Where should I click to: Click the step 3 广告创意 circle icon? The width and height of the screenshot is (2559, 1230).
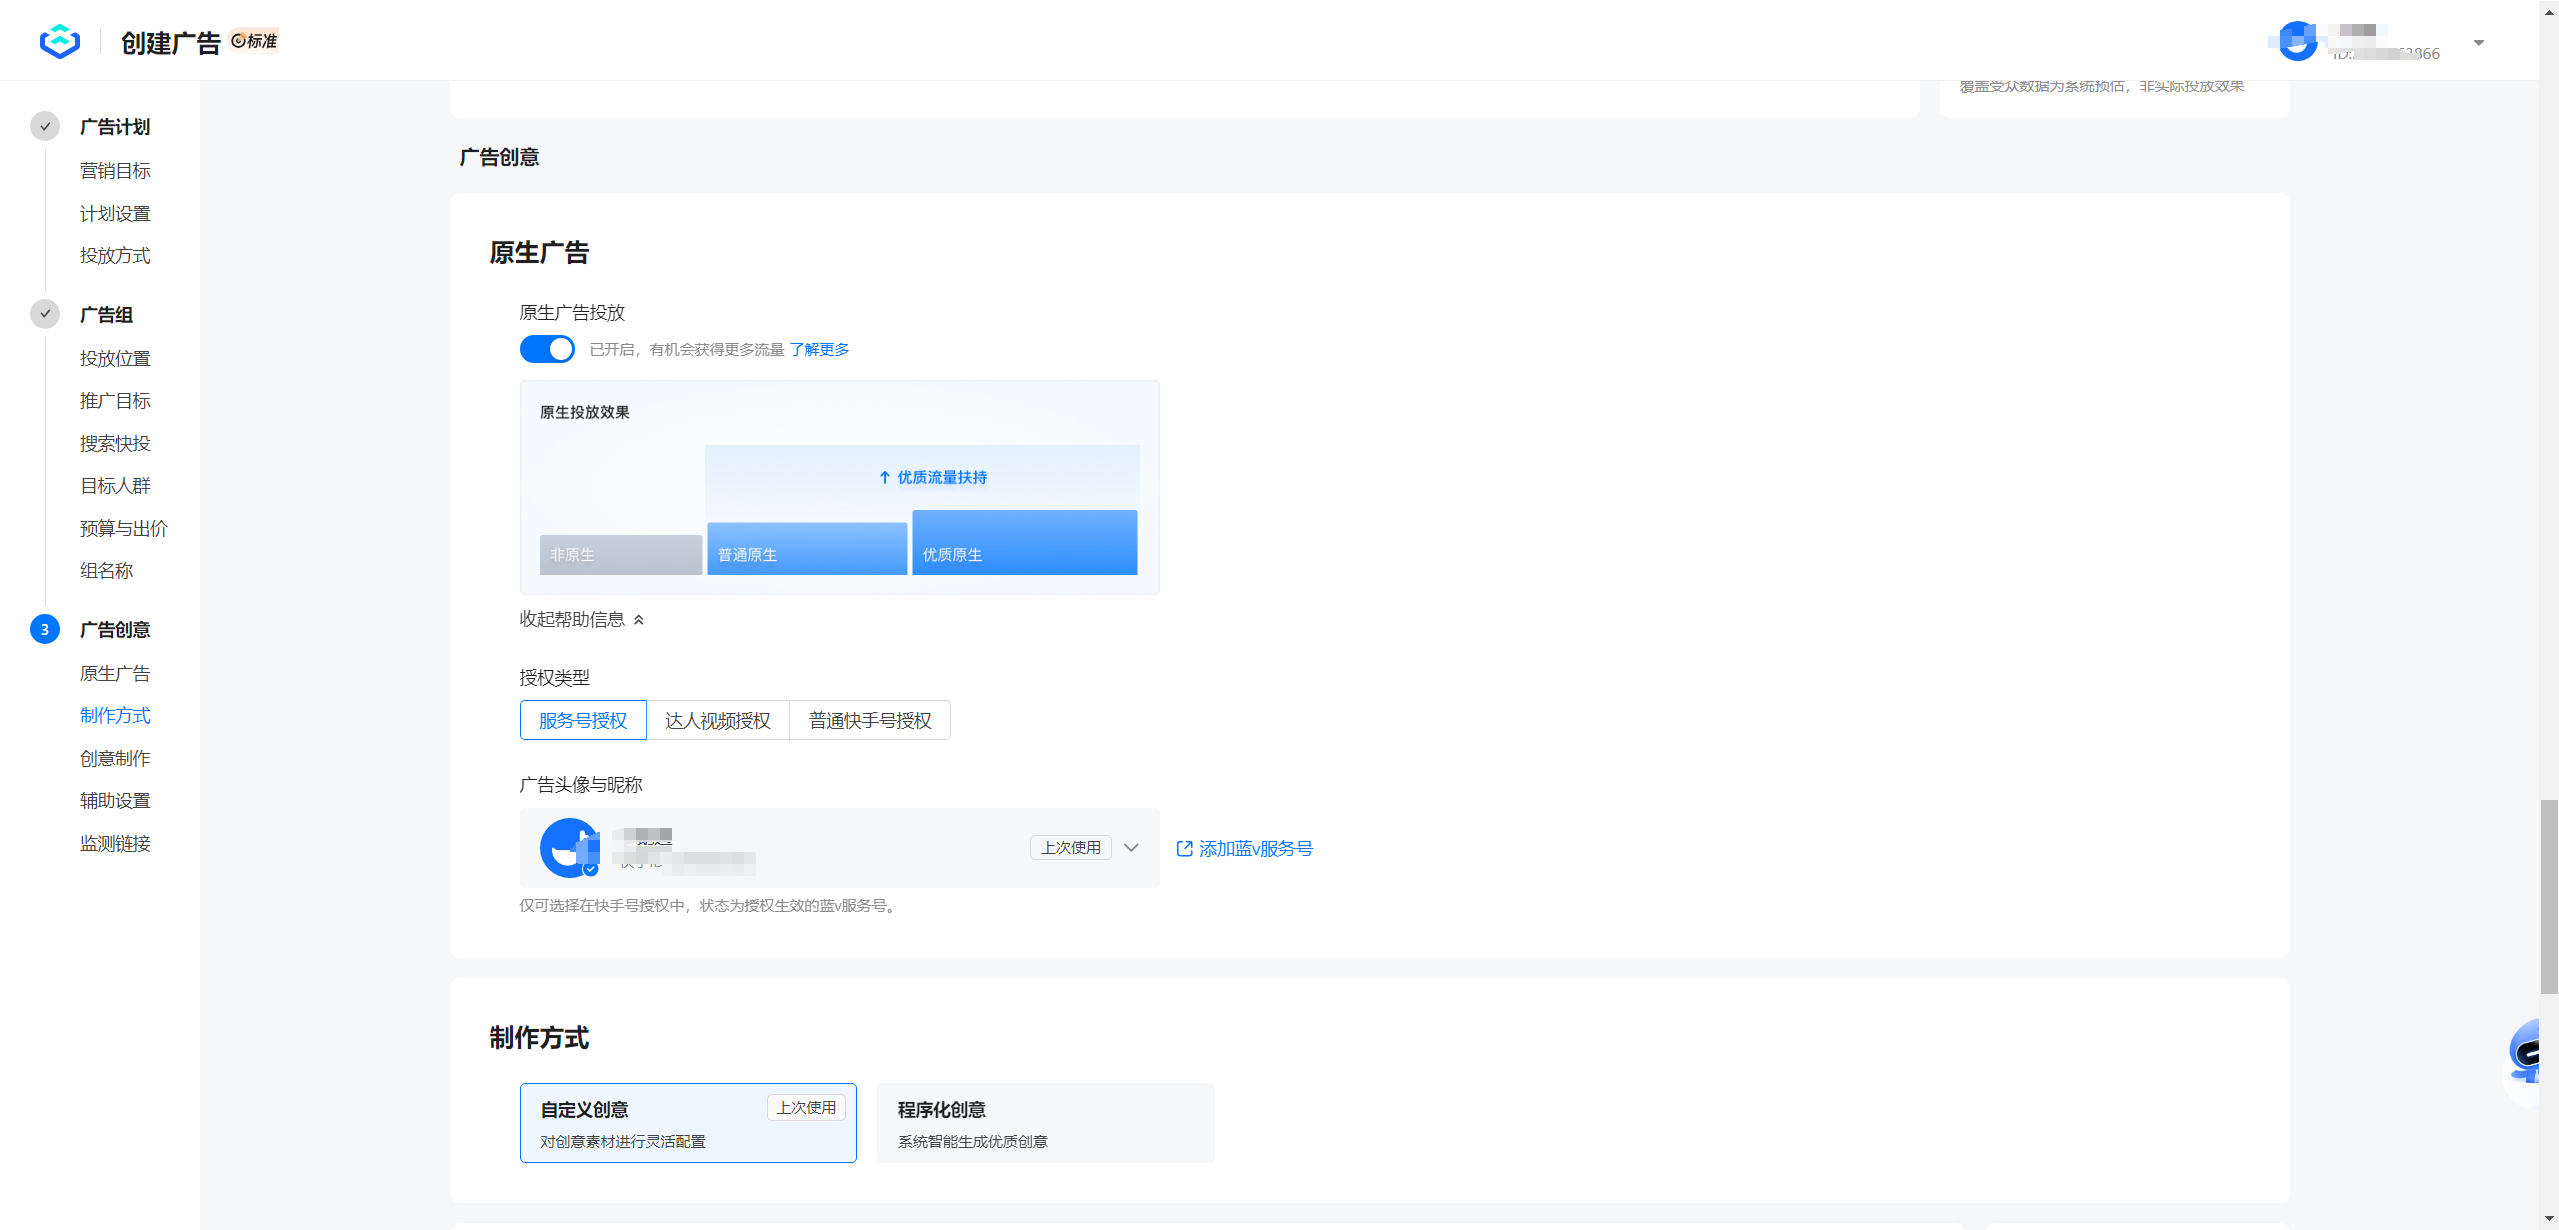coord(44,629)
